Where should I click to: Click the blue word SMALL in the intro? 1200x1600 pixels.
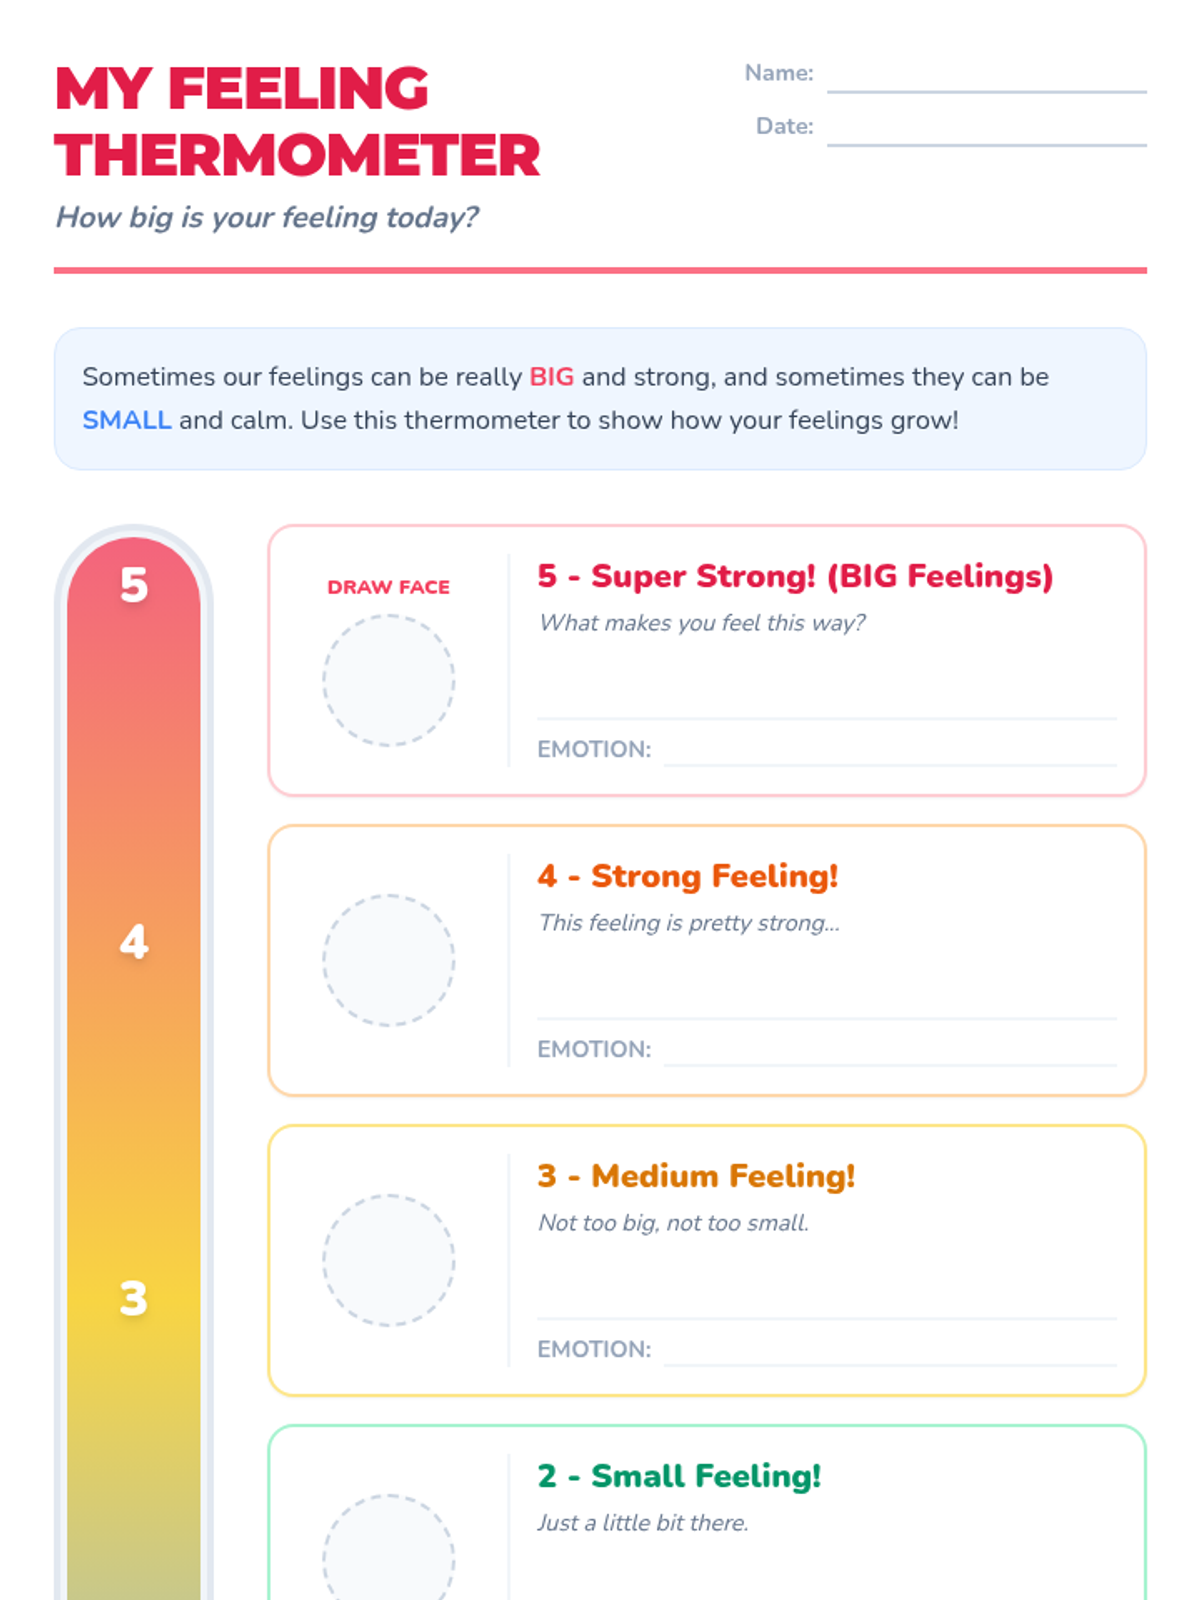tap(127, 420)
